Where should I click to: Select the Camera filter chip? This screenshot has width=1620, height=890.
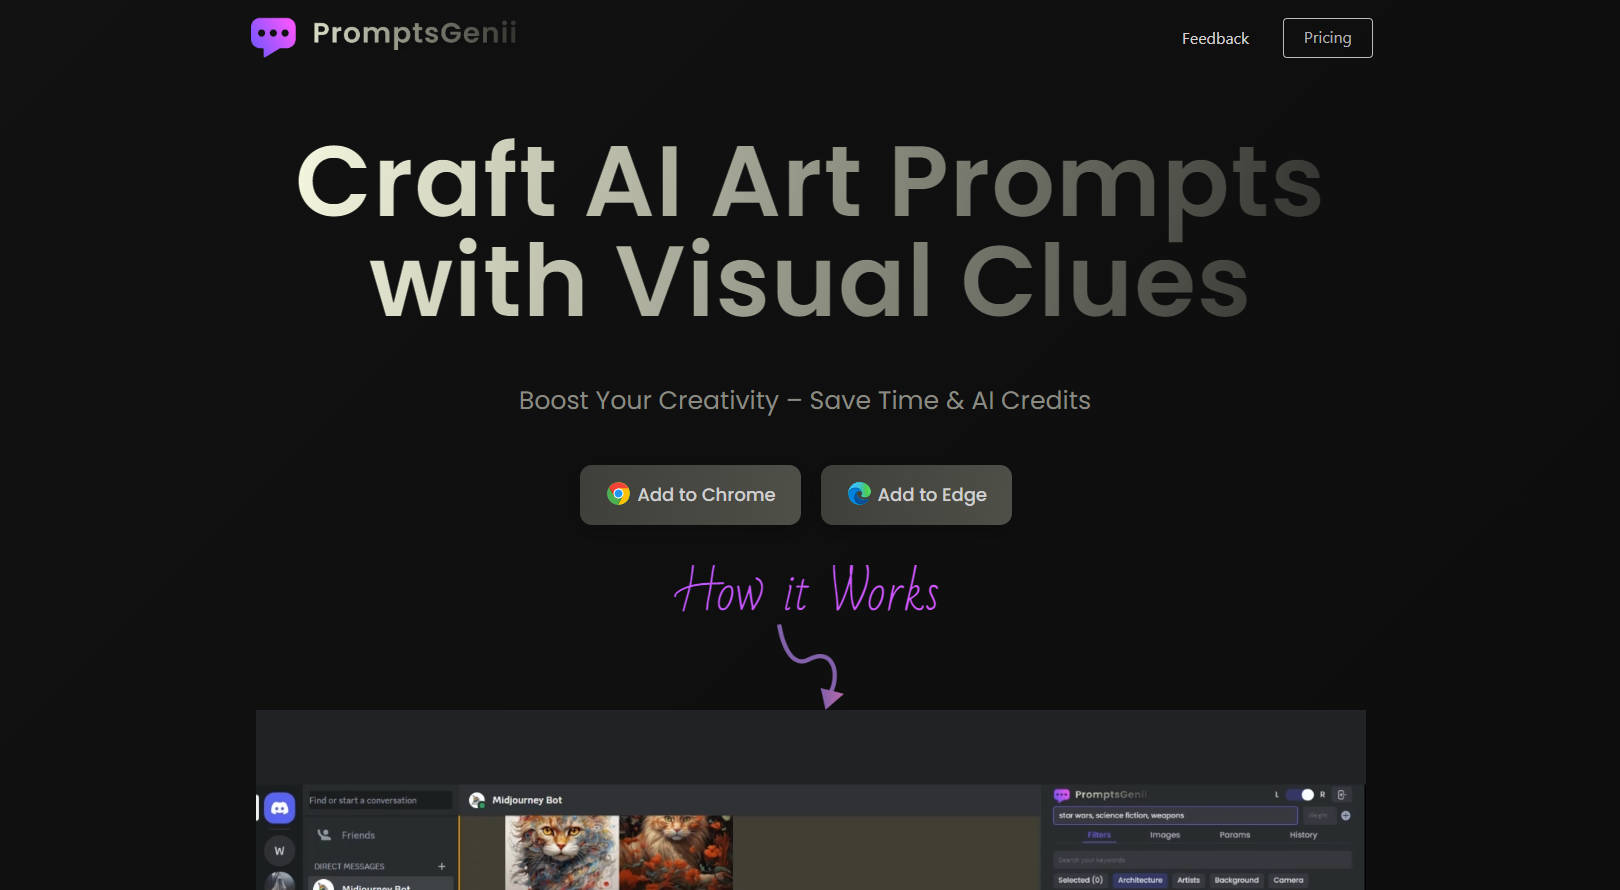click(x=1288, y=880)
